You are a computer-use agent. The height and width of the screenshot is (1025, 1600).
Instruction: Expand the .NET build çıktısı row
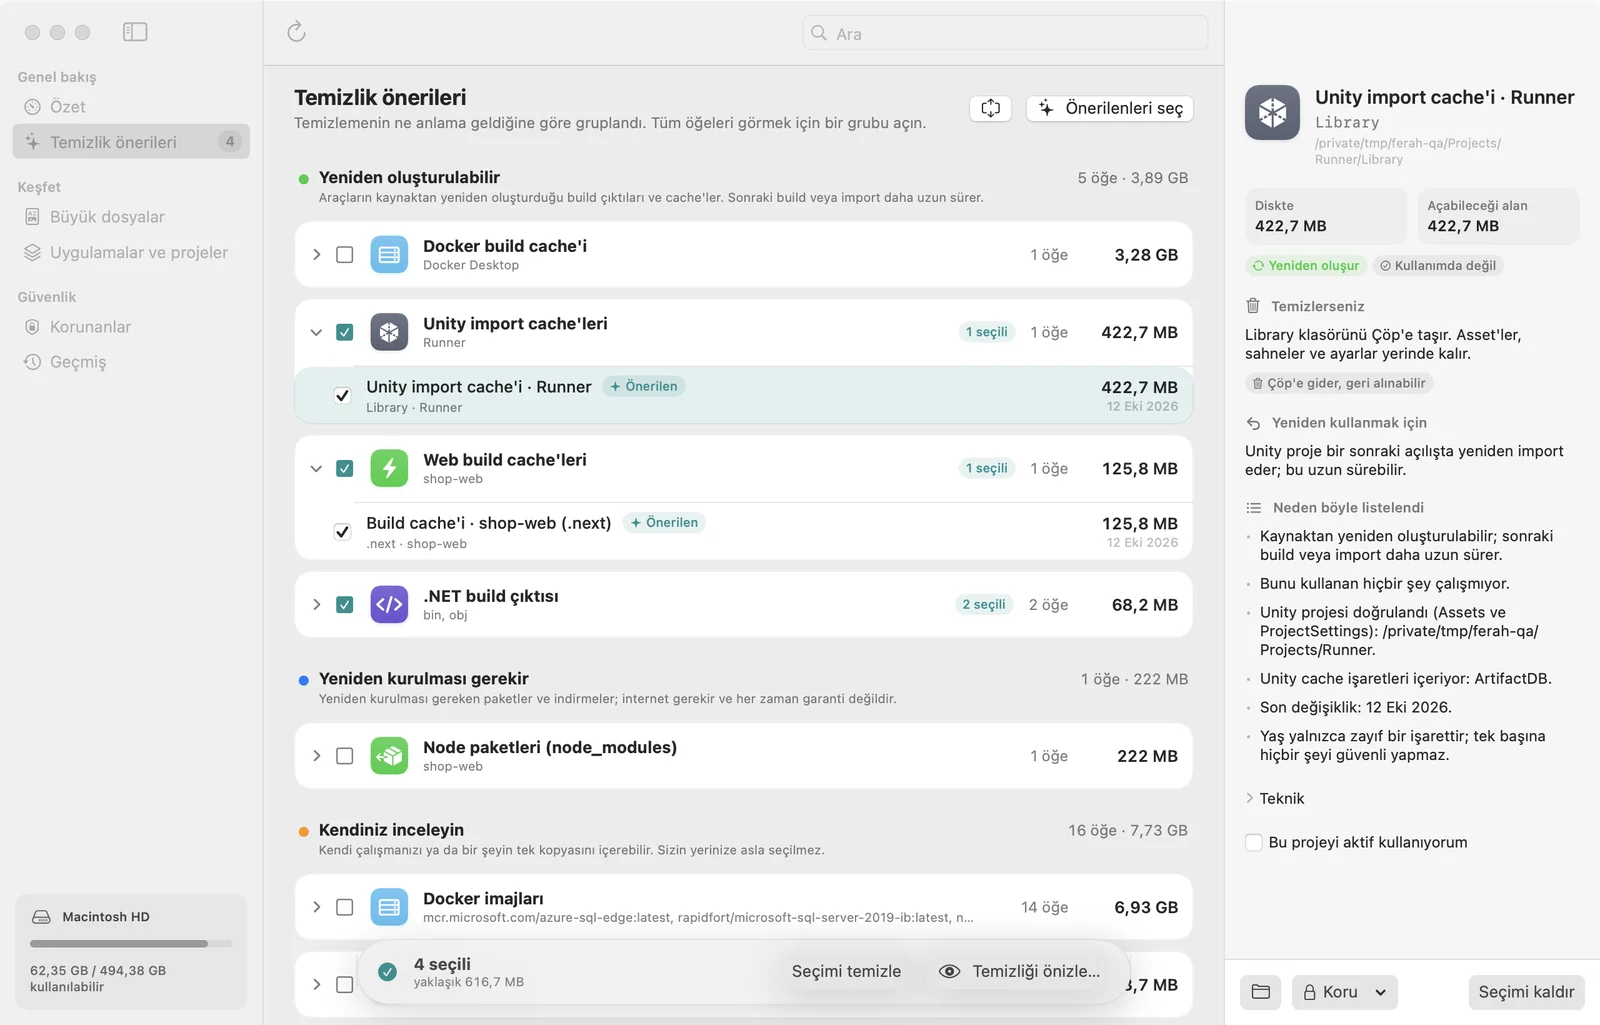316,604
